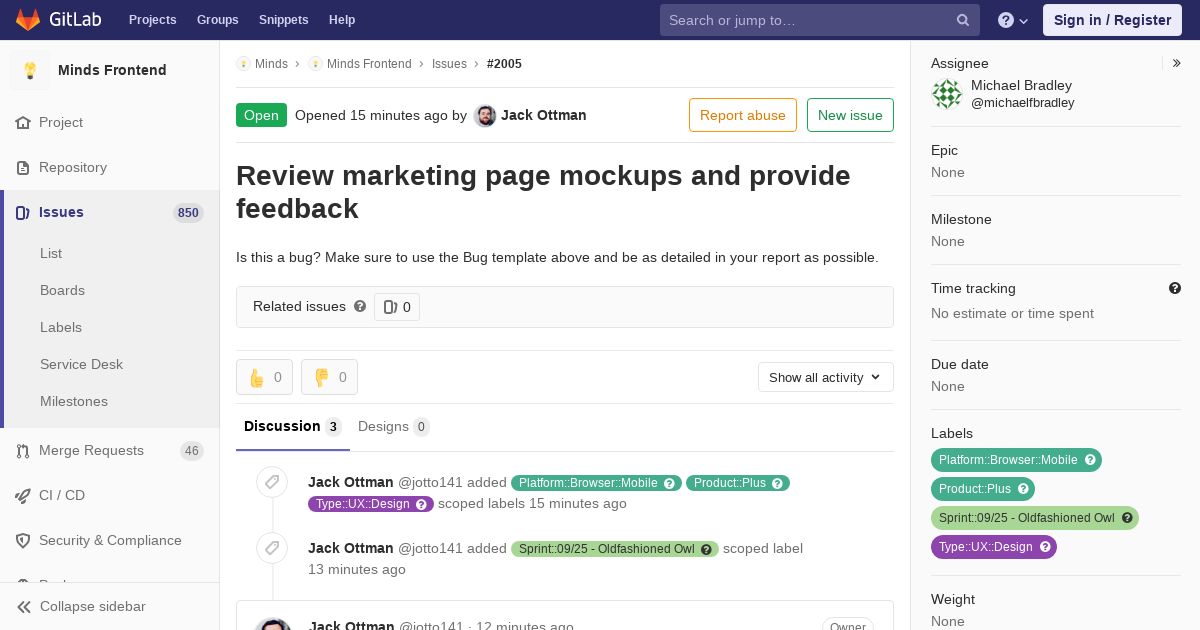Click Issues in the breadcrumb
This screenshot has height=630, width=1200.
(449, 63)
